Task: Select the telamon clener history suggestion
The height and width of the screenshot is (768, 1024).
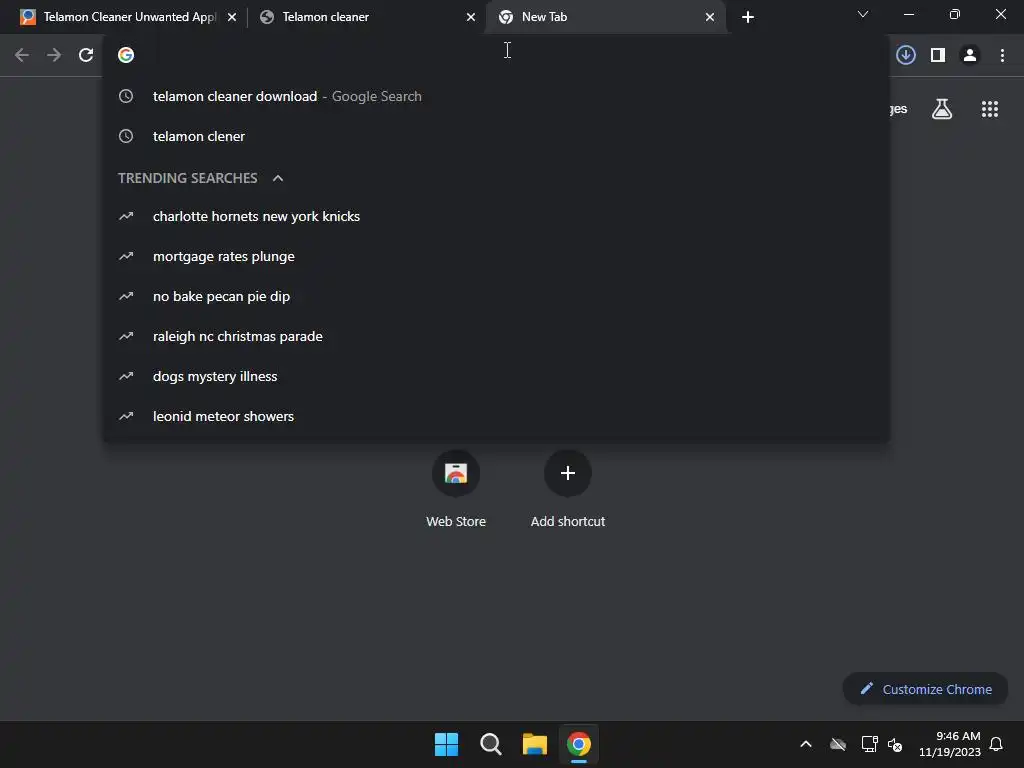Action: [x=496, y=136]
